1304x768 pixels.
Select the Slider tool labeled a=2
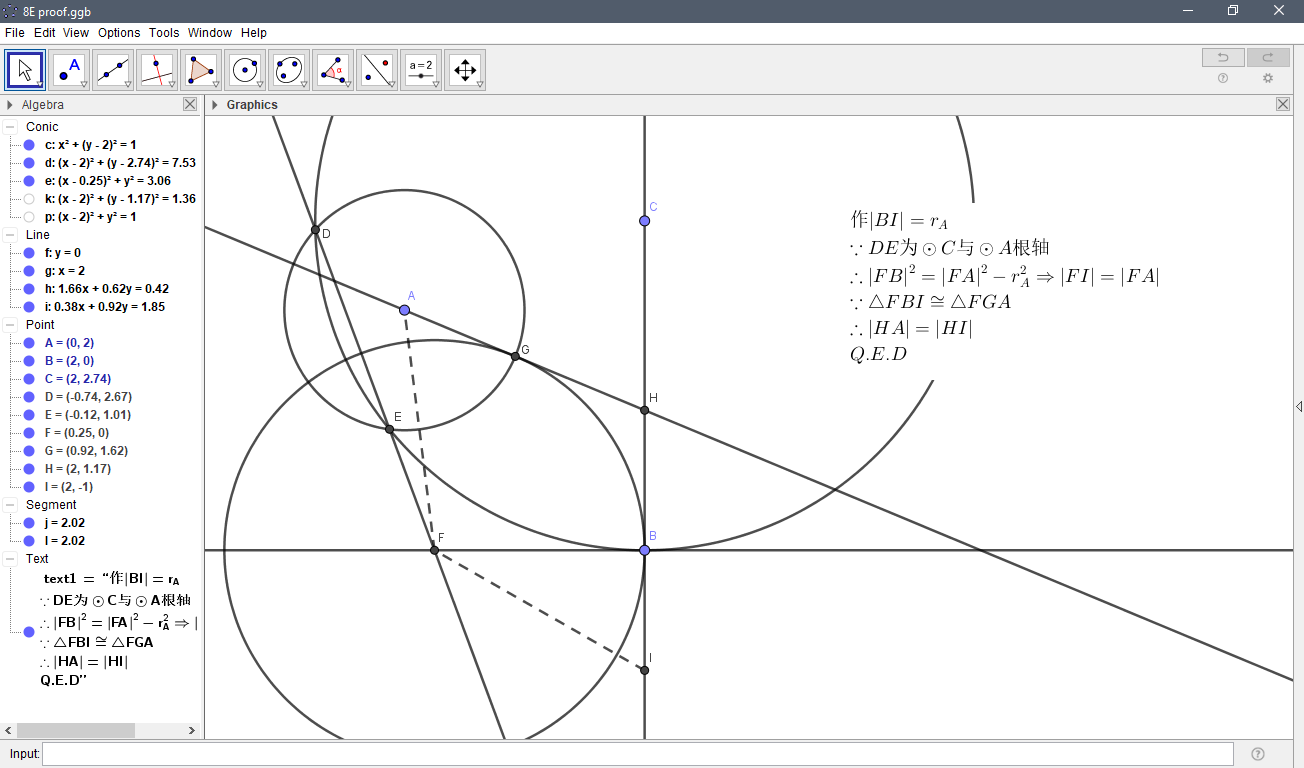pyautogui.click(x=421, y=69)
